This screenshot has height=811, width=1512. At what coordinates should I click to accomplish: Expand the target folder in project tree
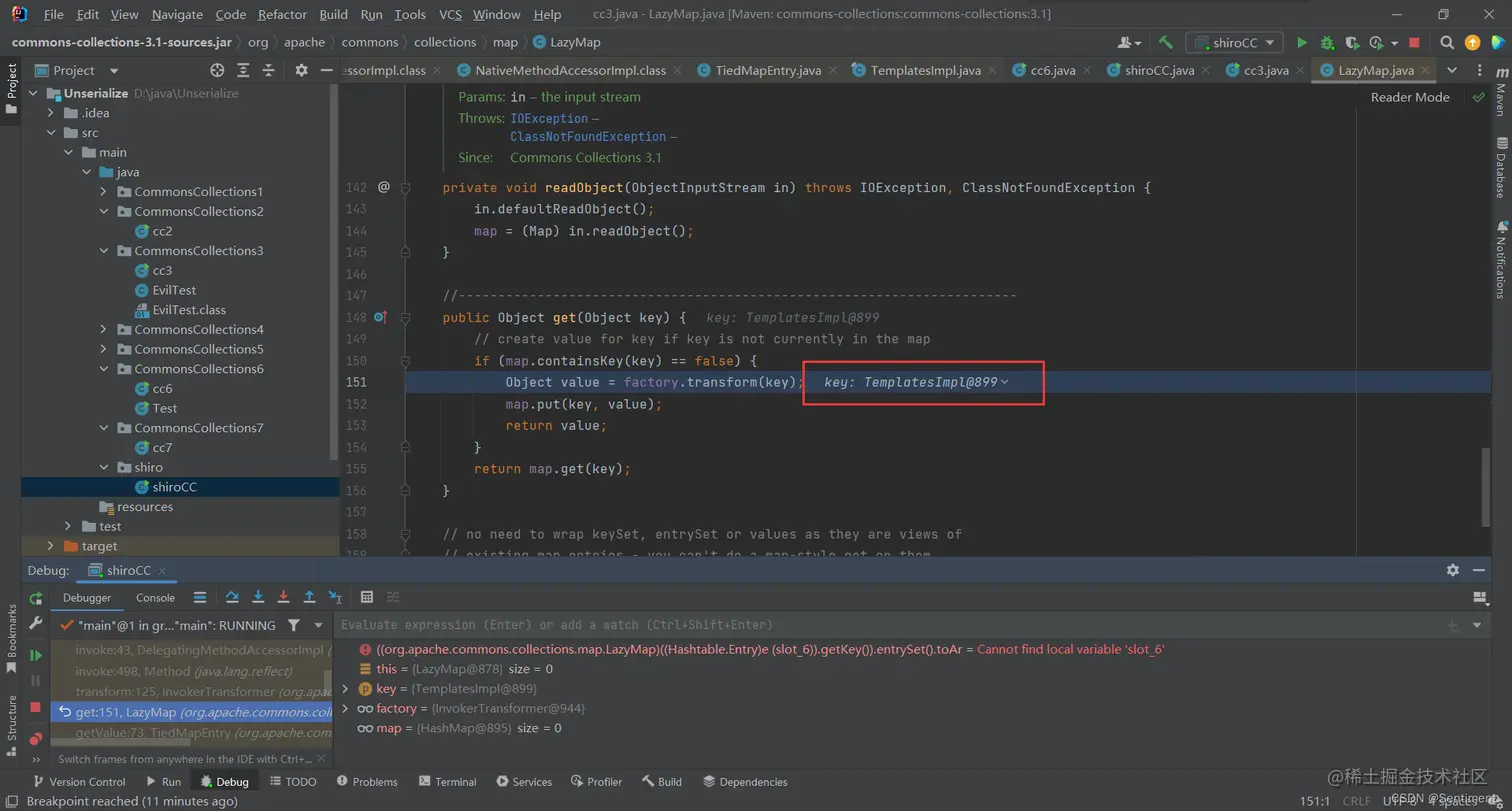click(50, 546)
